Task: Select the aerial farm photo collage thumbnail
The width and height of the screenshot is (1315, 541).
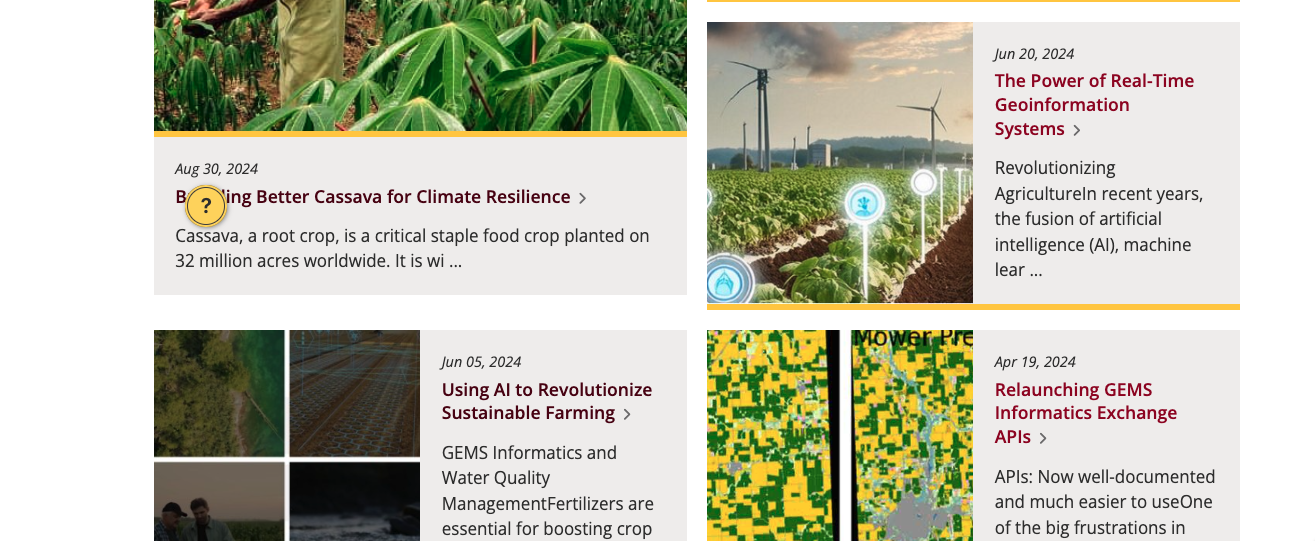Action: [x=286, y=435]
